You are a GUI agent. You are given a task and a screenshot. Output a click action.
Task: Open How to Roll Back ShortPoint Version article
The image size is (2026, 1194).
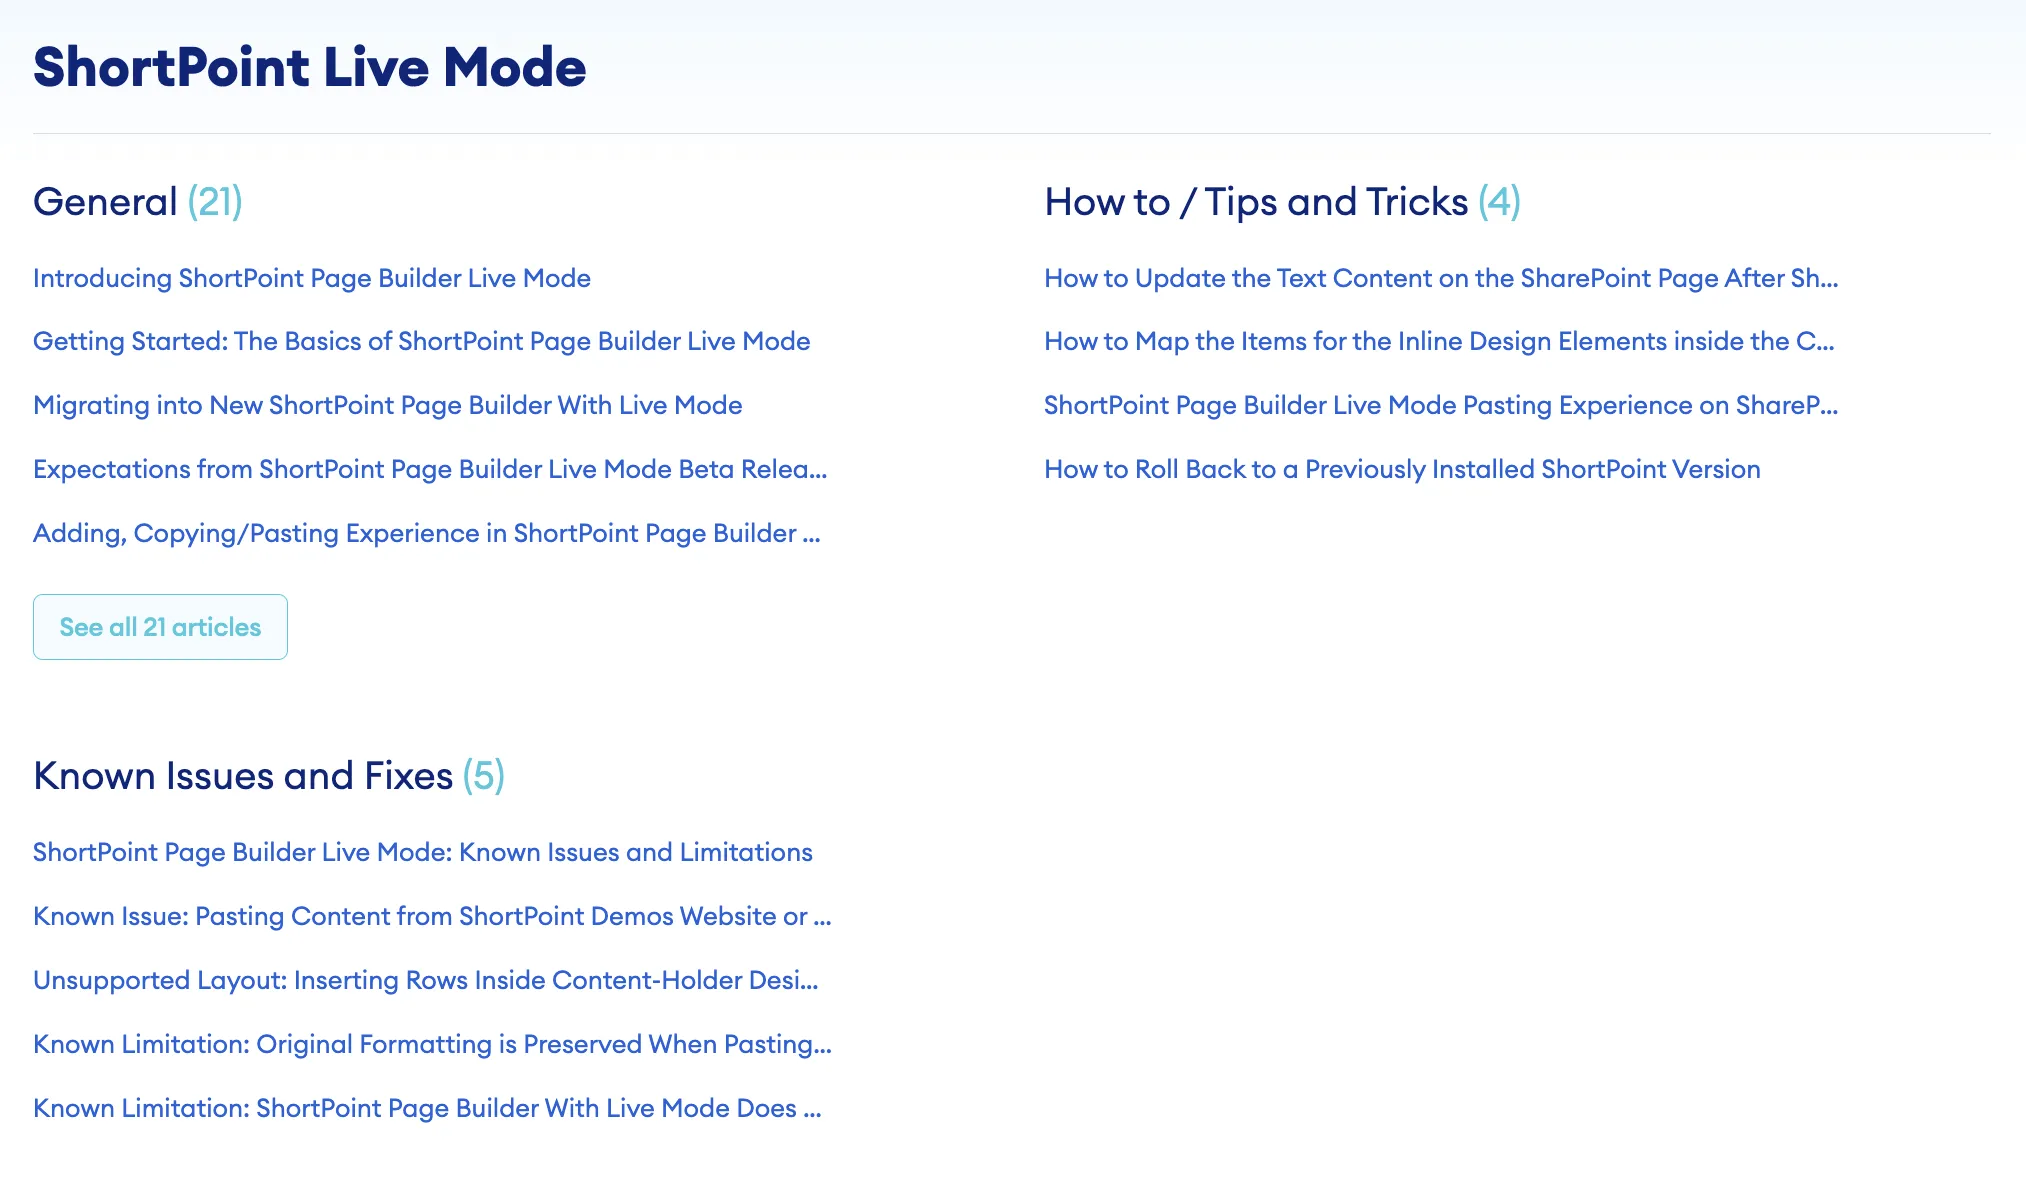pos(1402,469)
